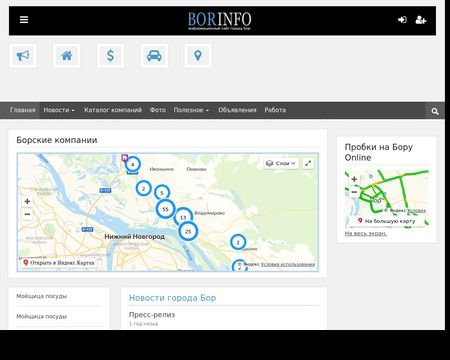Open the dollar sign icon

click(110, 56)
